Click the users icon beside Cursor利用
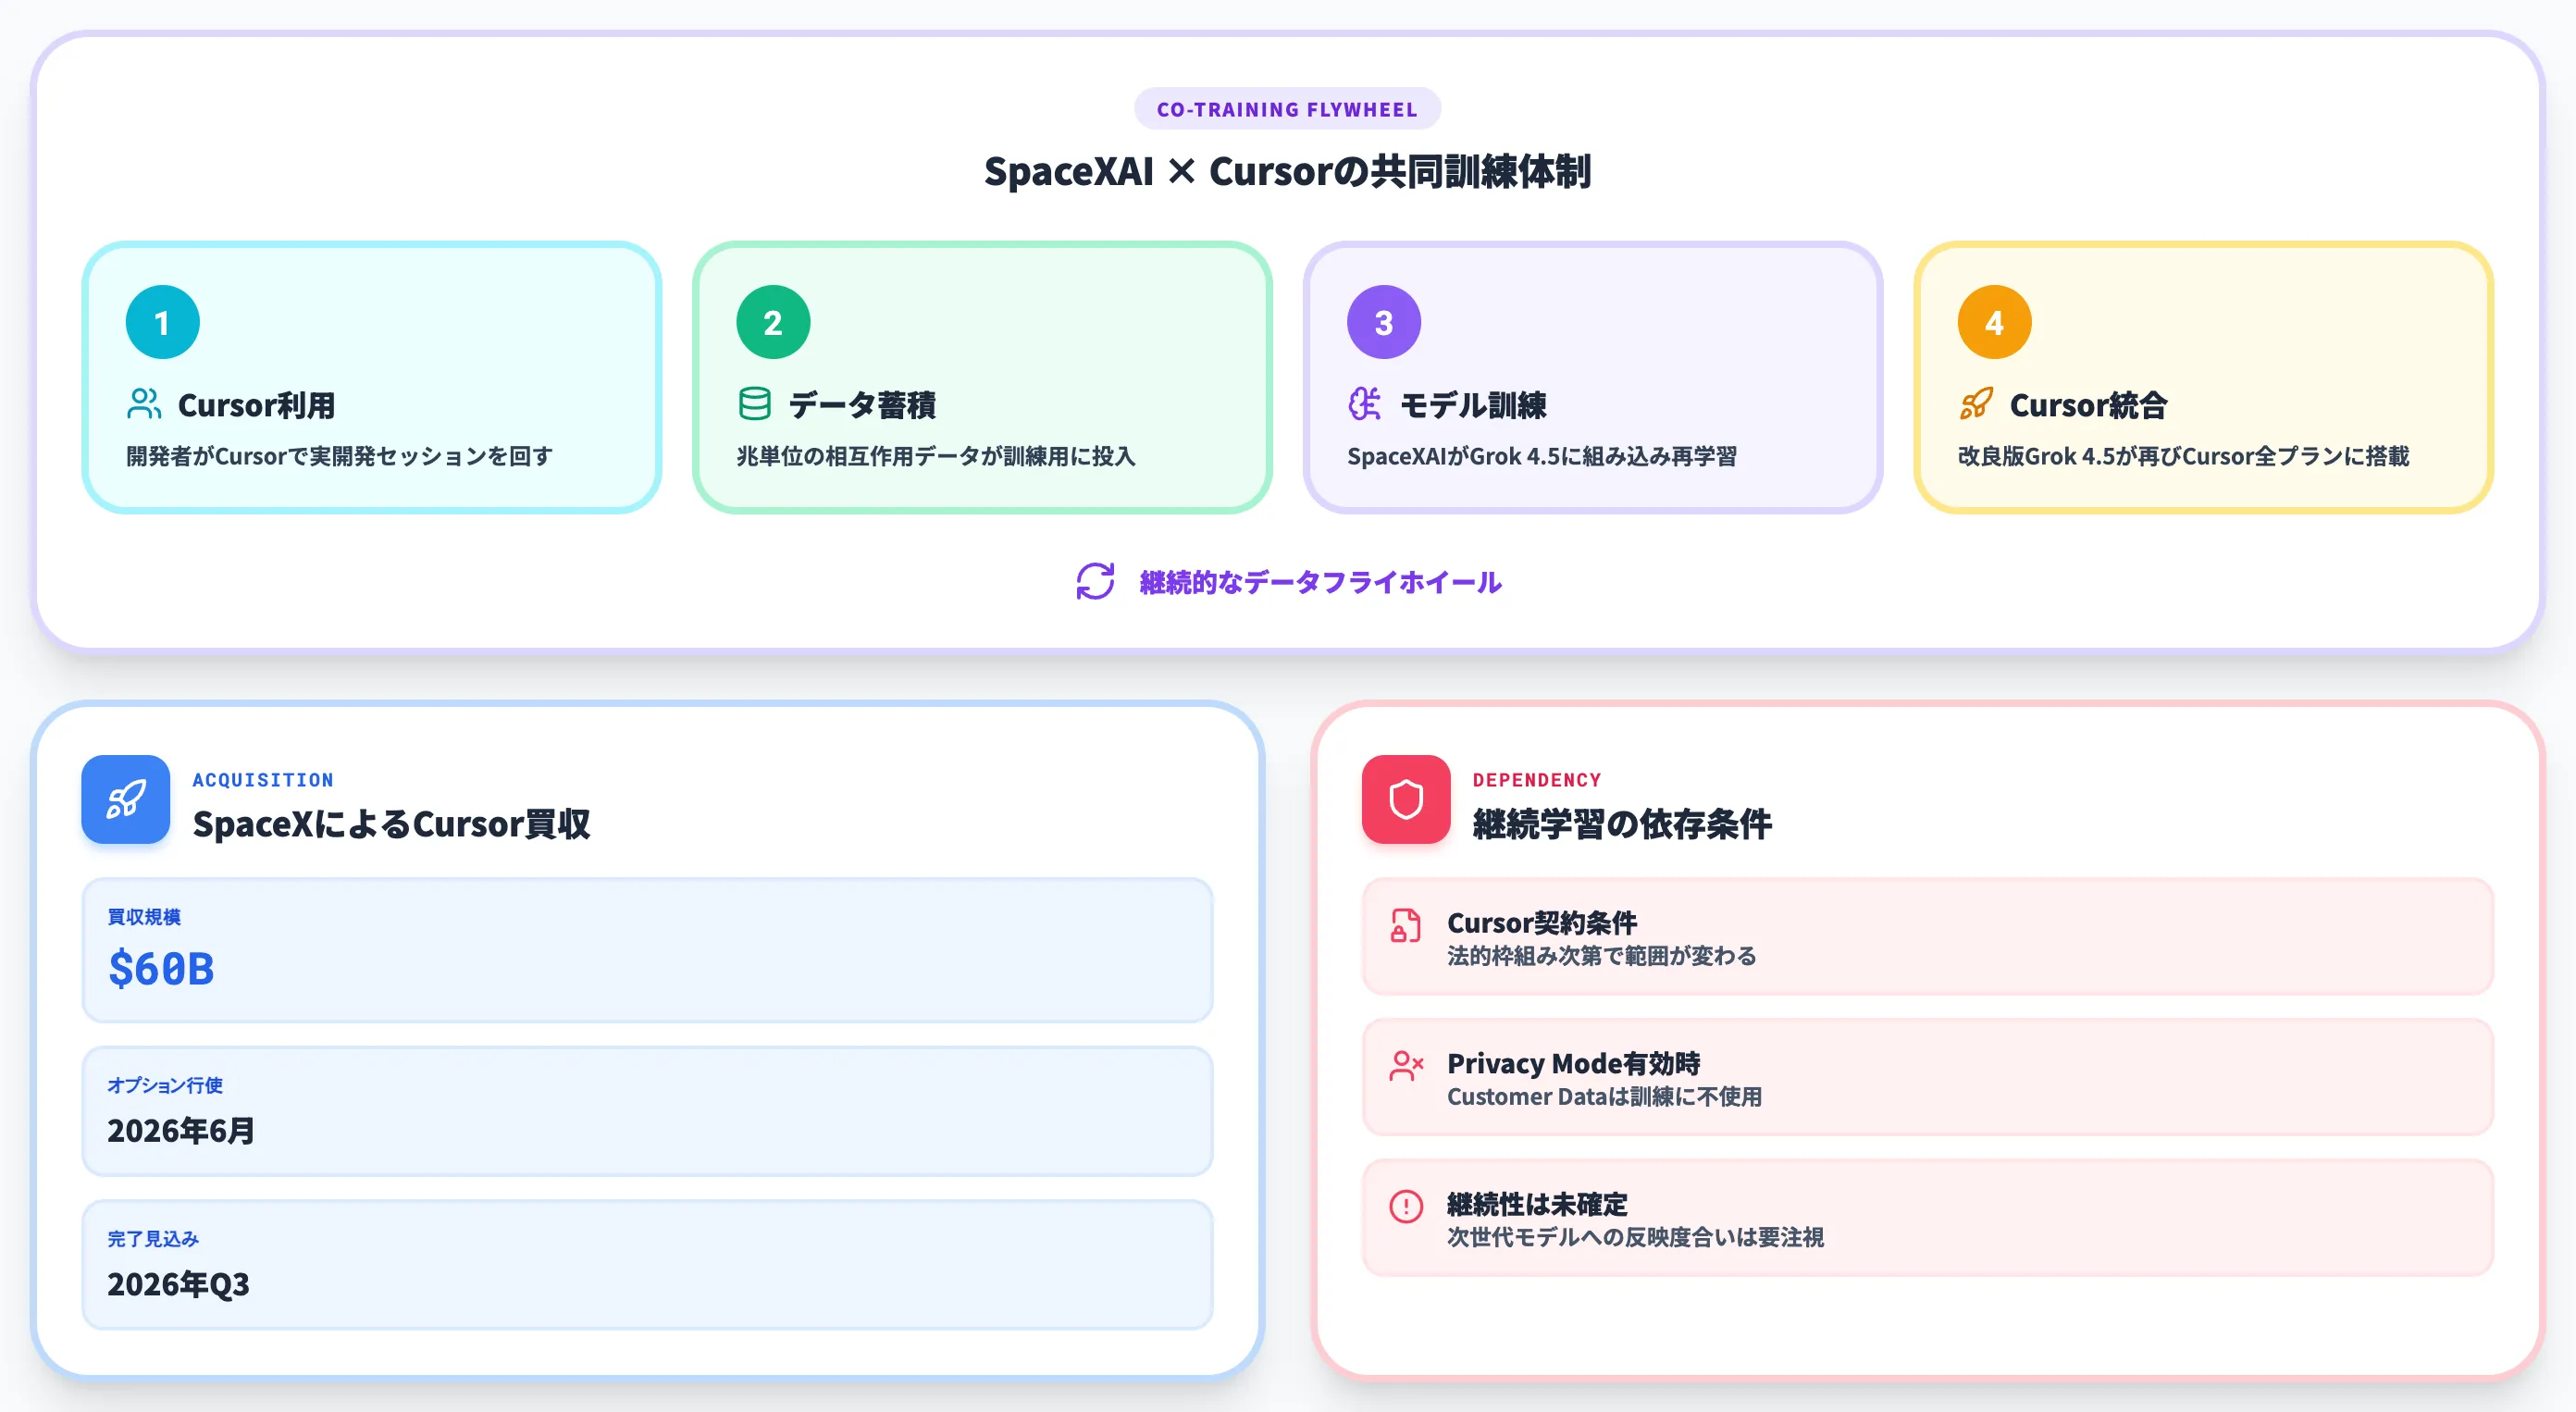2576x1412 pixels. click(x=144, y=404)
